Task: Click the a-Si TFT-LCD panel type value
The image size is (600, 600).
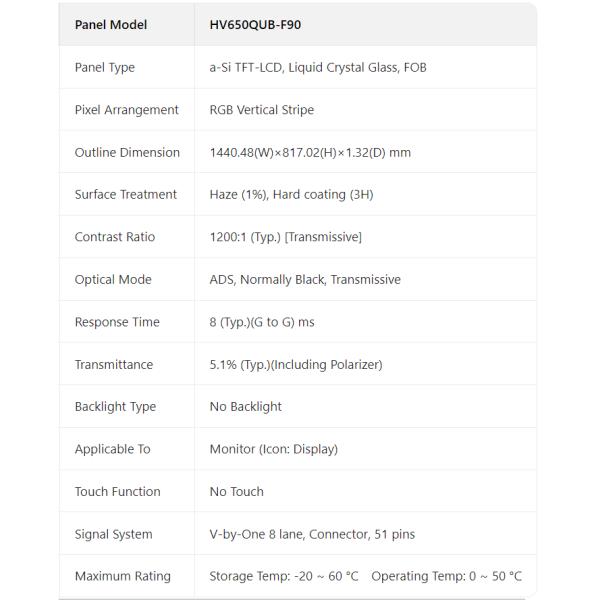Action: [x=318, y=68]
